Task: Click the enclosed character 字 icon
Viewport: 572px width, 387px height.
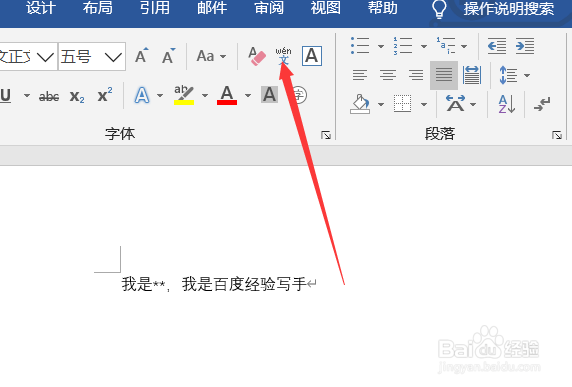Action: point(299,96)
